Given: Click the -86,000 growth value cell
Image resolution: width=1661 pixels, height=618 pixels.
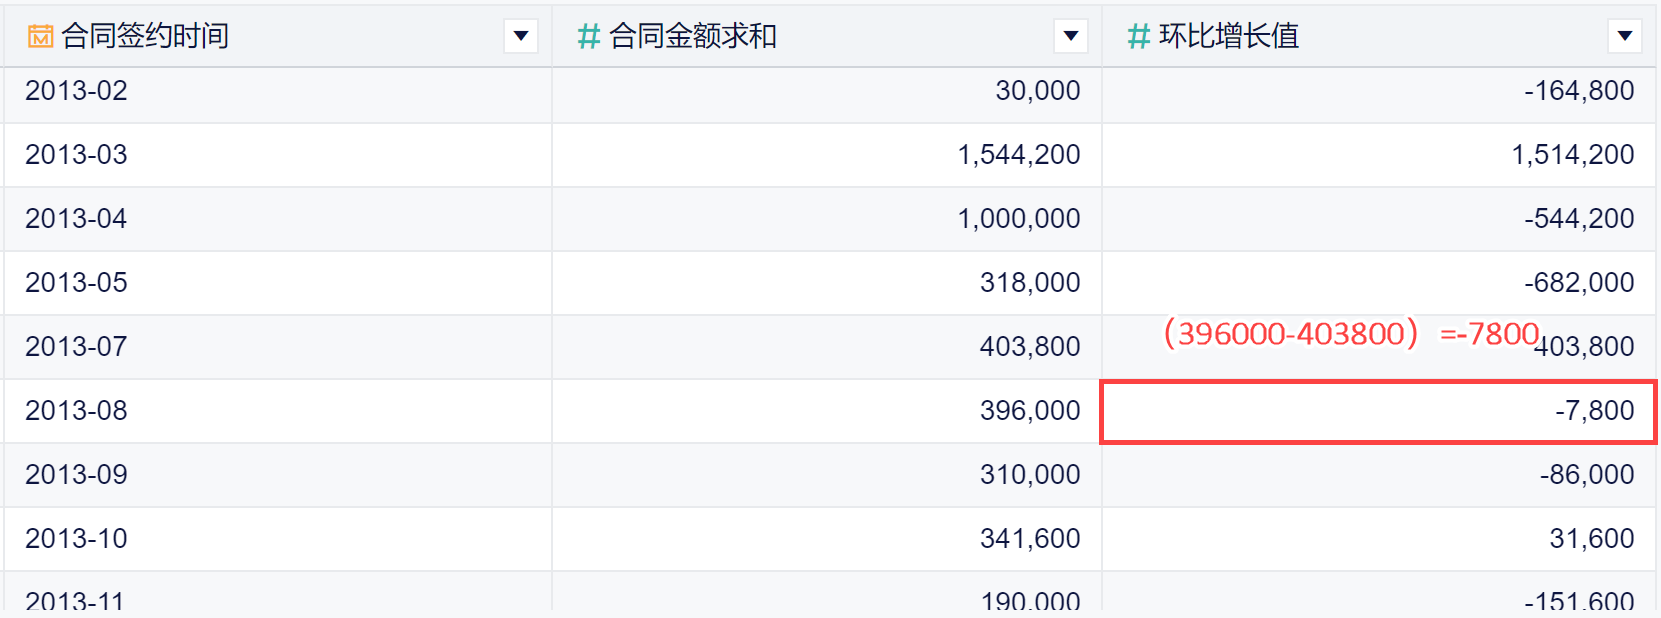Looking at the screenshot, I should (1586, 475).
